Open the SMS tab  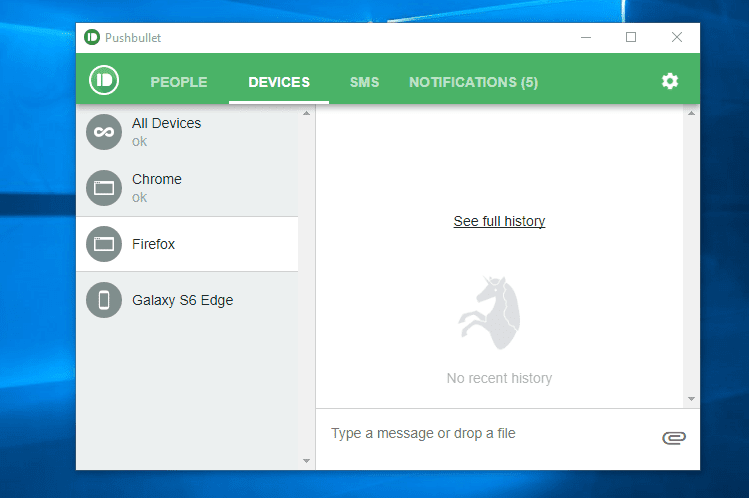pos(364,82)
